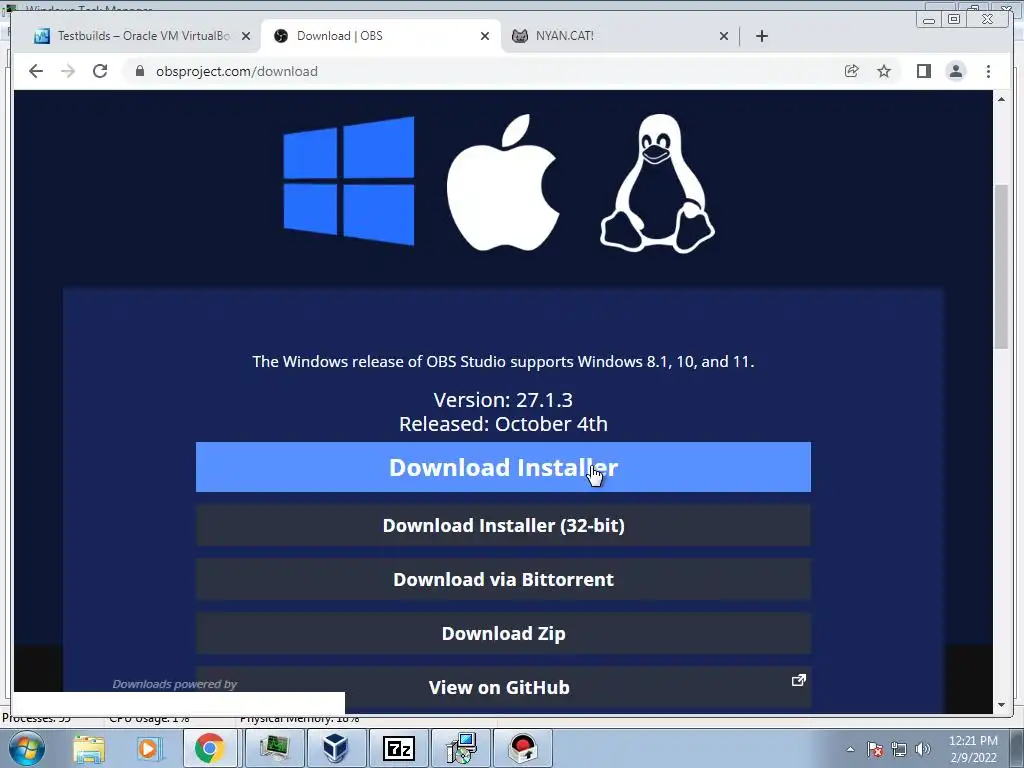Open a new tab with the plus button
The image size is (1024, 768).
(761, 36)
